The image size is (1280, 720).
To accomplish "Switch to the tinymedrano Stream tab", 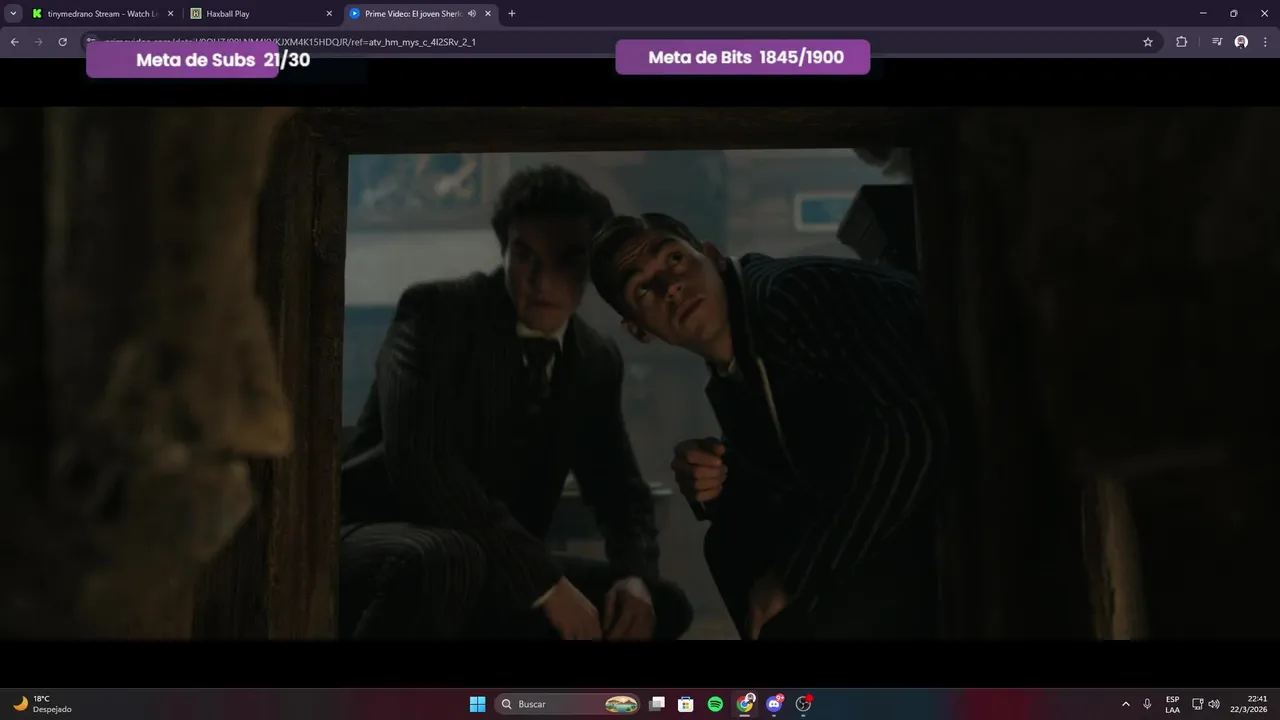I will (103, 14).
